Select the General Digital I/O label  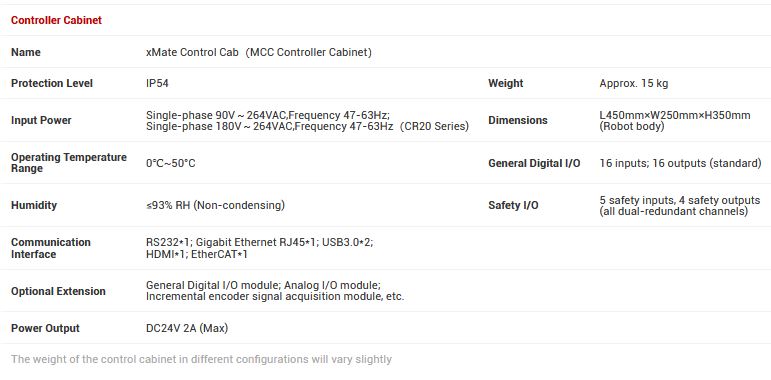click(534, 163)
